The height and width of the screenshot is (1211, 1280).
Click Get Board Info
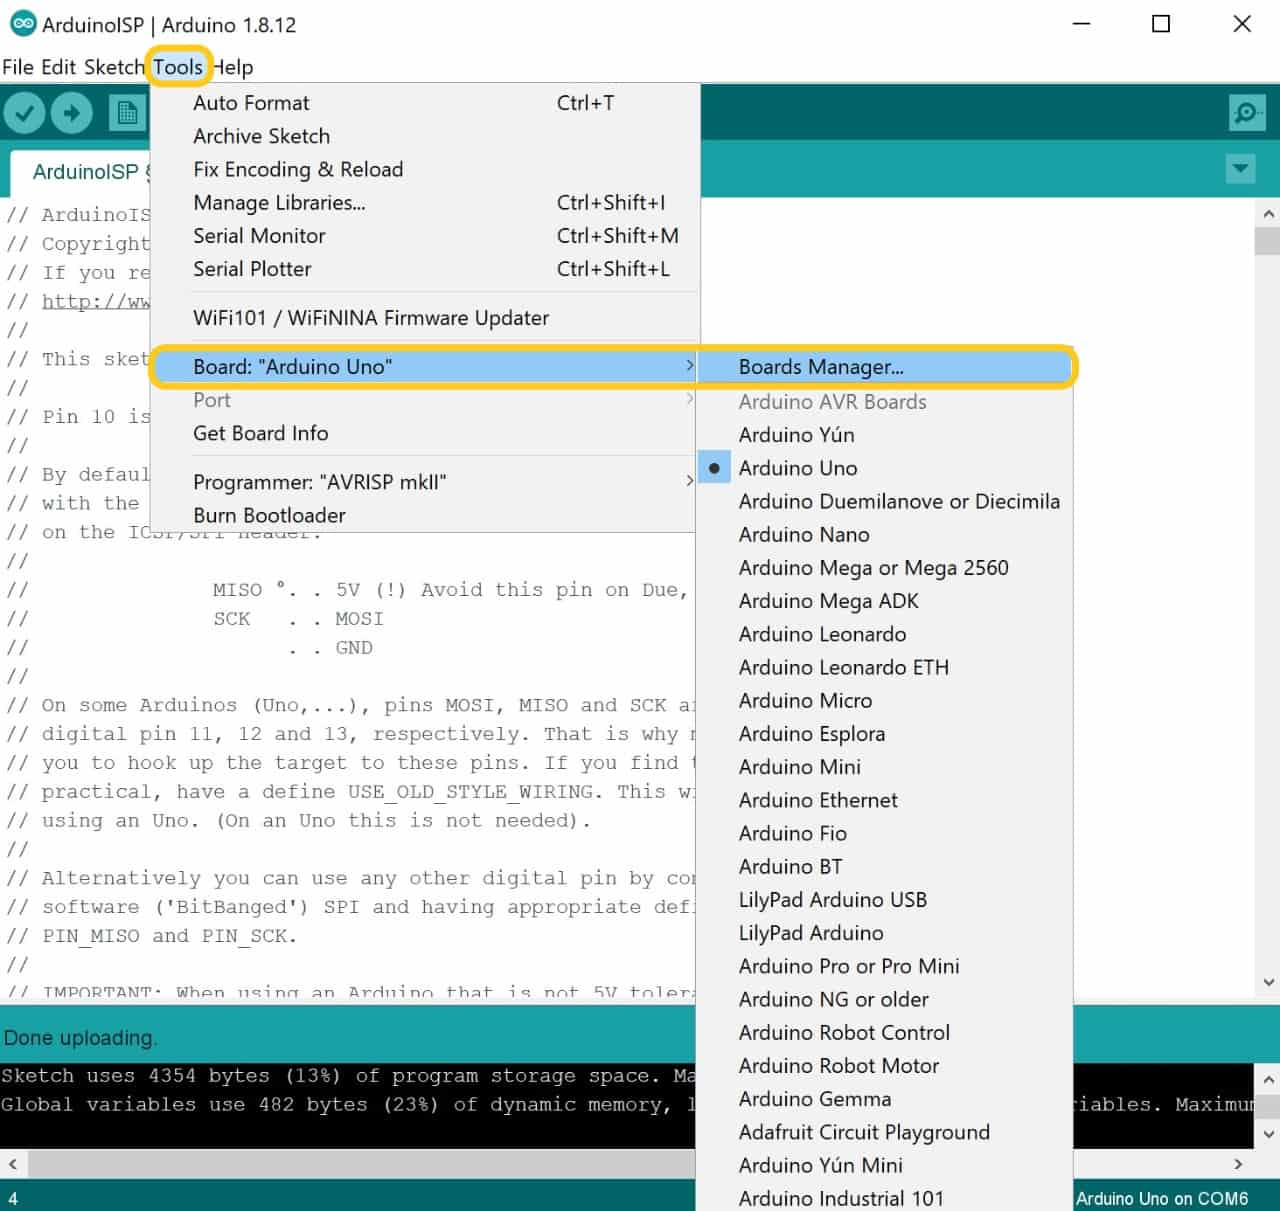pyautogui.click(x=424, y=433)
